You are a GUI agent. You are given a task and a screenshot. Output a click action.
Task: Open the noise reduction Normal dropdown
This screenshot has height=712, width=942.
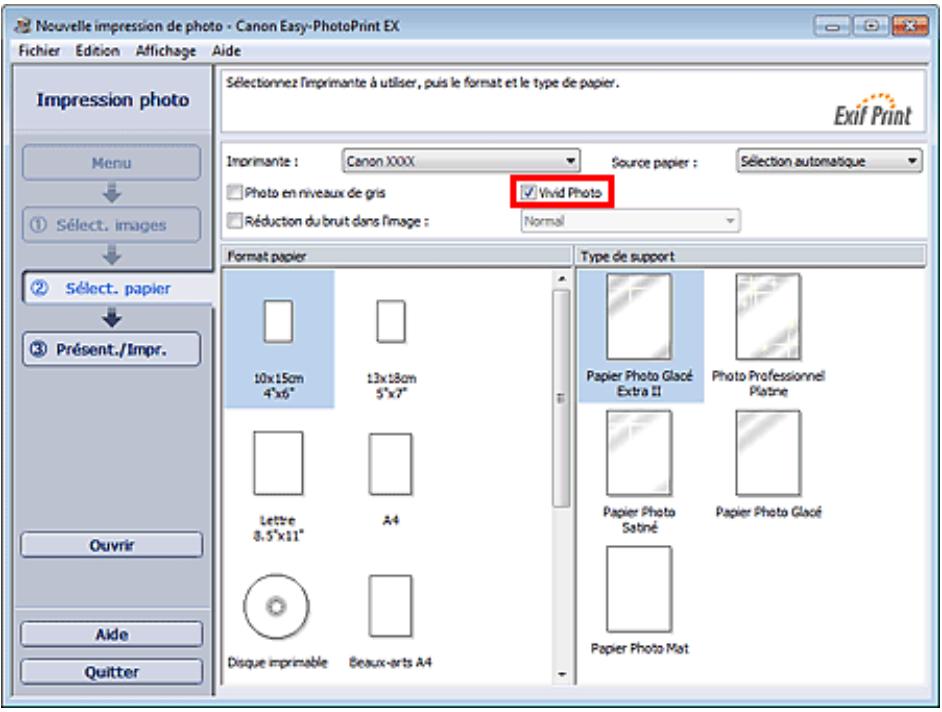(x=630, y=221)
